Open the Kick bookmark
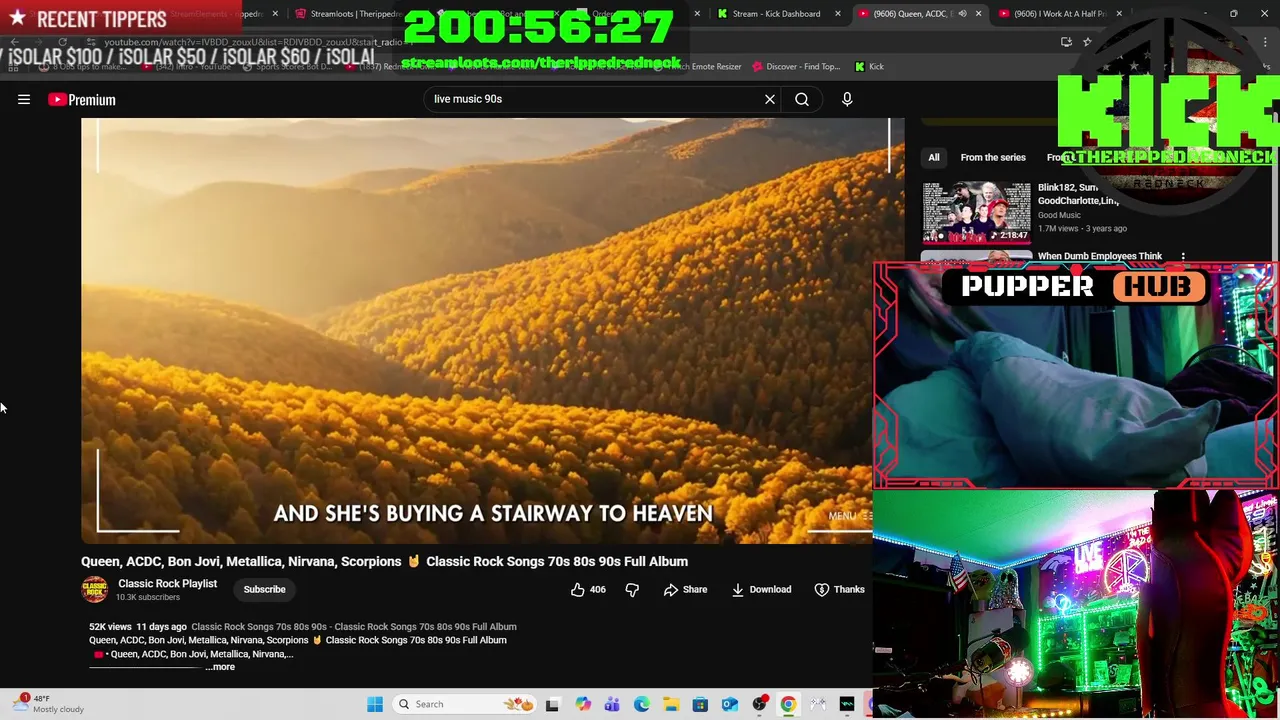Screen dimensions: 1280x720 869,66
